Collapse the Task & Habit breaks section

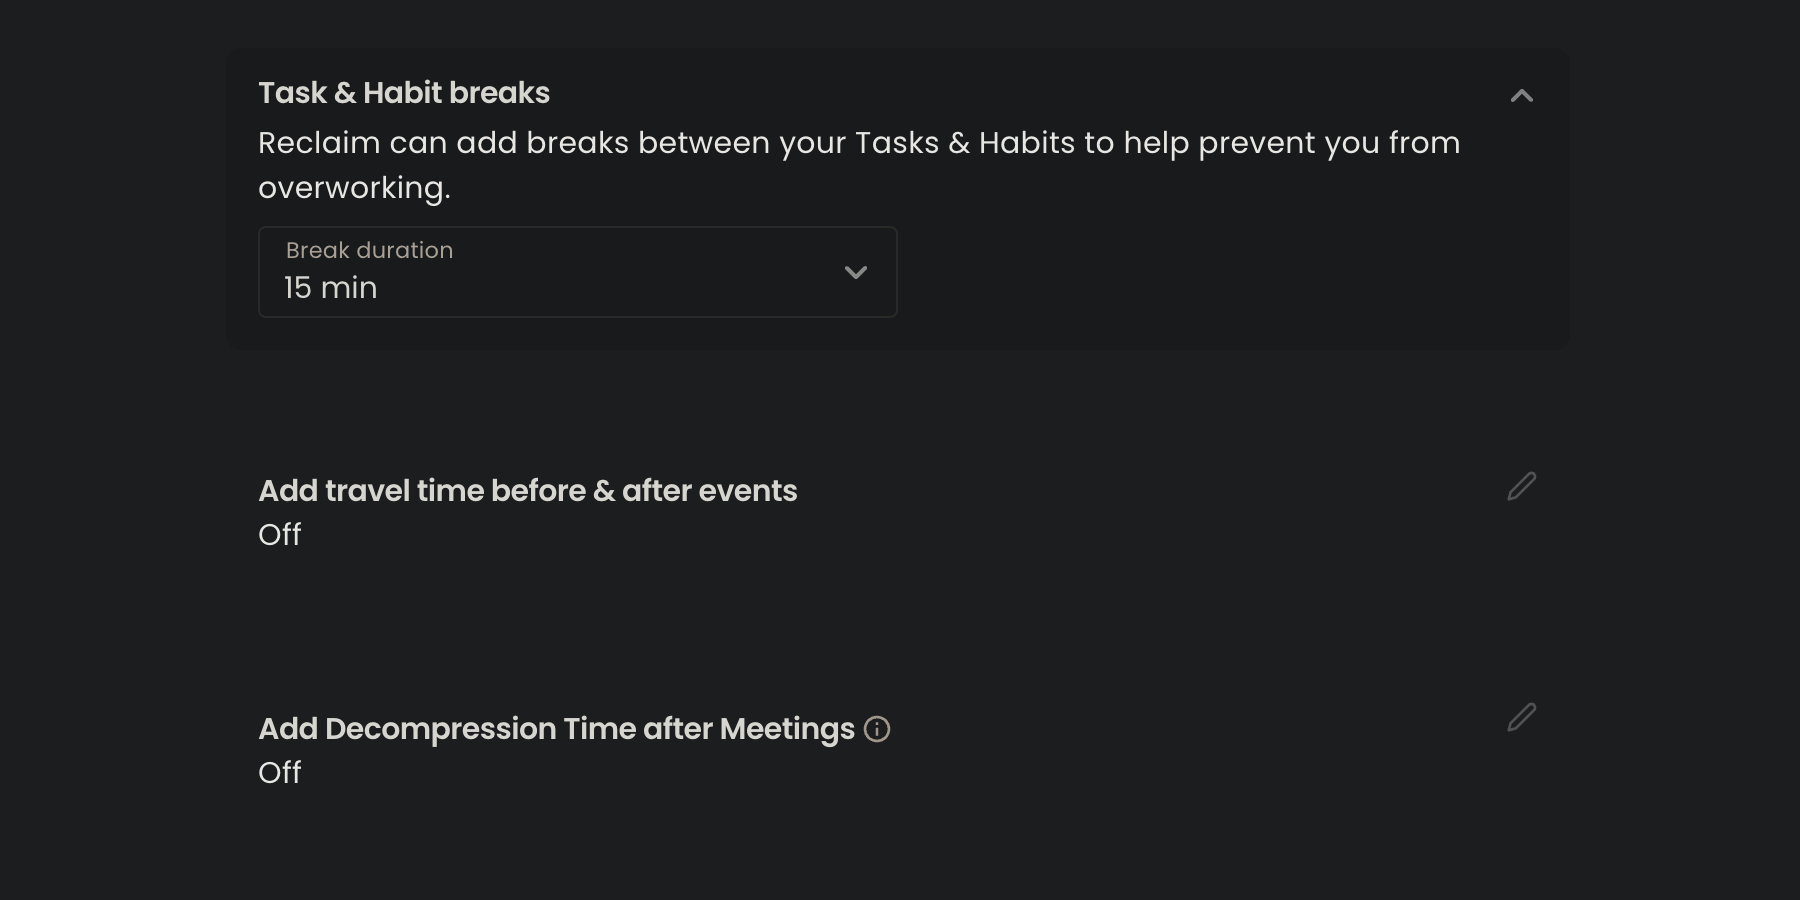pyautogui.click(x=1521, y=96)
